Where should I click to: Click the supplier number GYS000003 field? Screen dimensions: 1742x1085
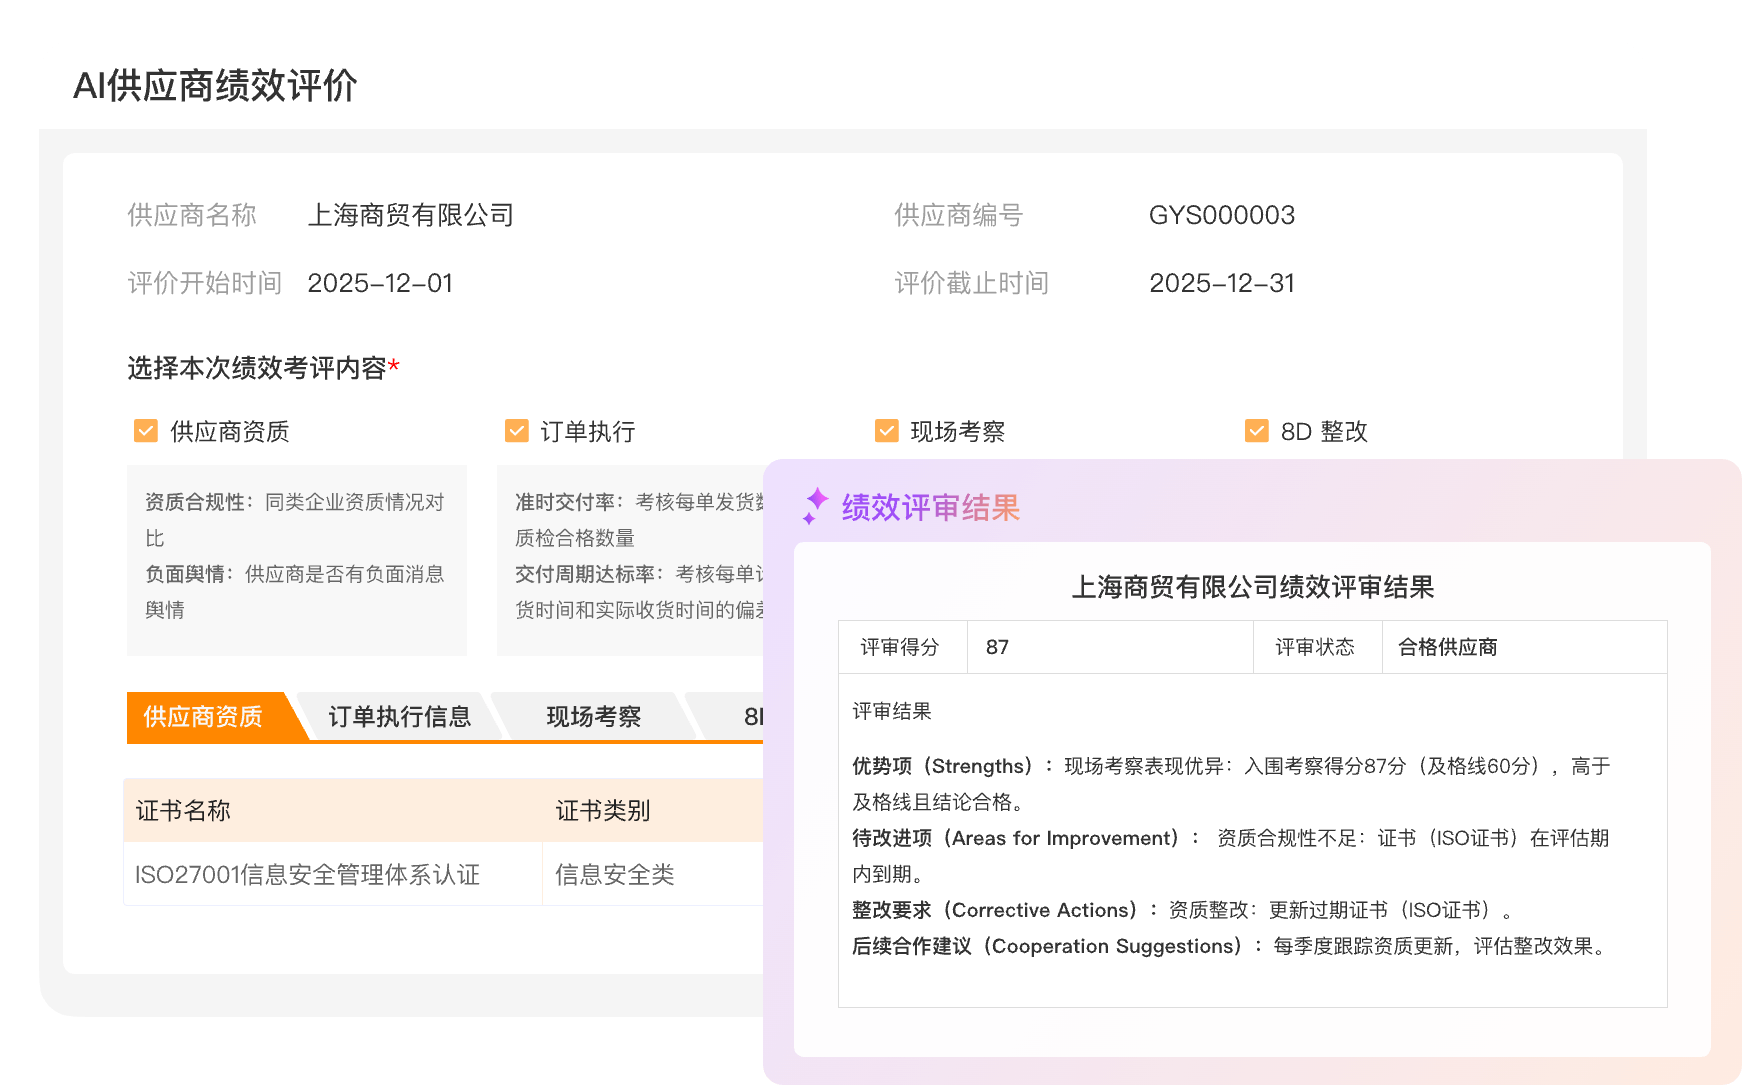1221,215
